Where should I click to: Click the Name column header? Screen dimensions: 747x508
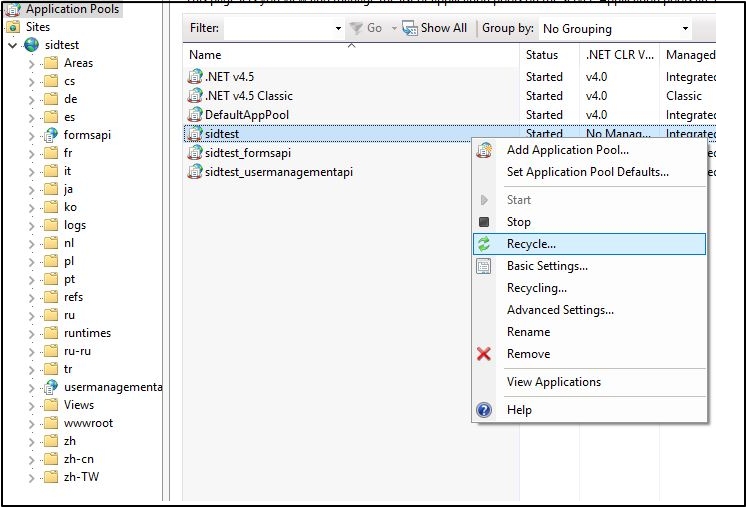coord(206,55)
